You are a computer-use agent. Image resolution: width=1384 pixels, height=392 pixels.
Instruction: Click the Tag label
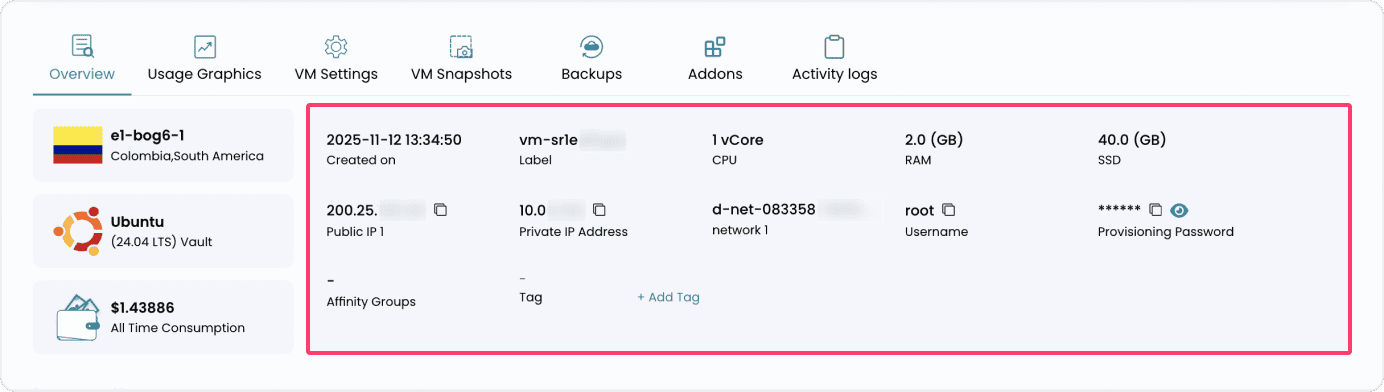530,297
